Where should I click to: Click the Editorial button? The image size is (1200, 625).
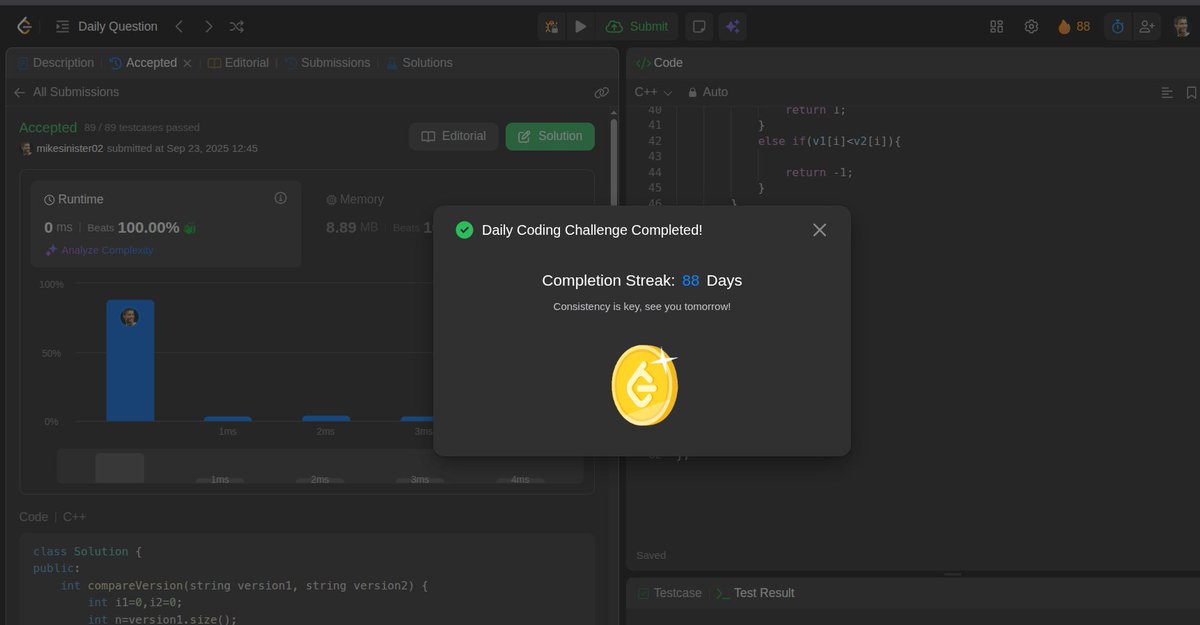pyautogui.click(x=454, y=136)
